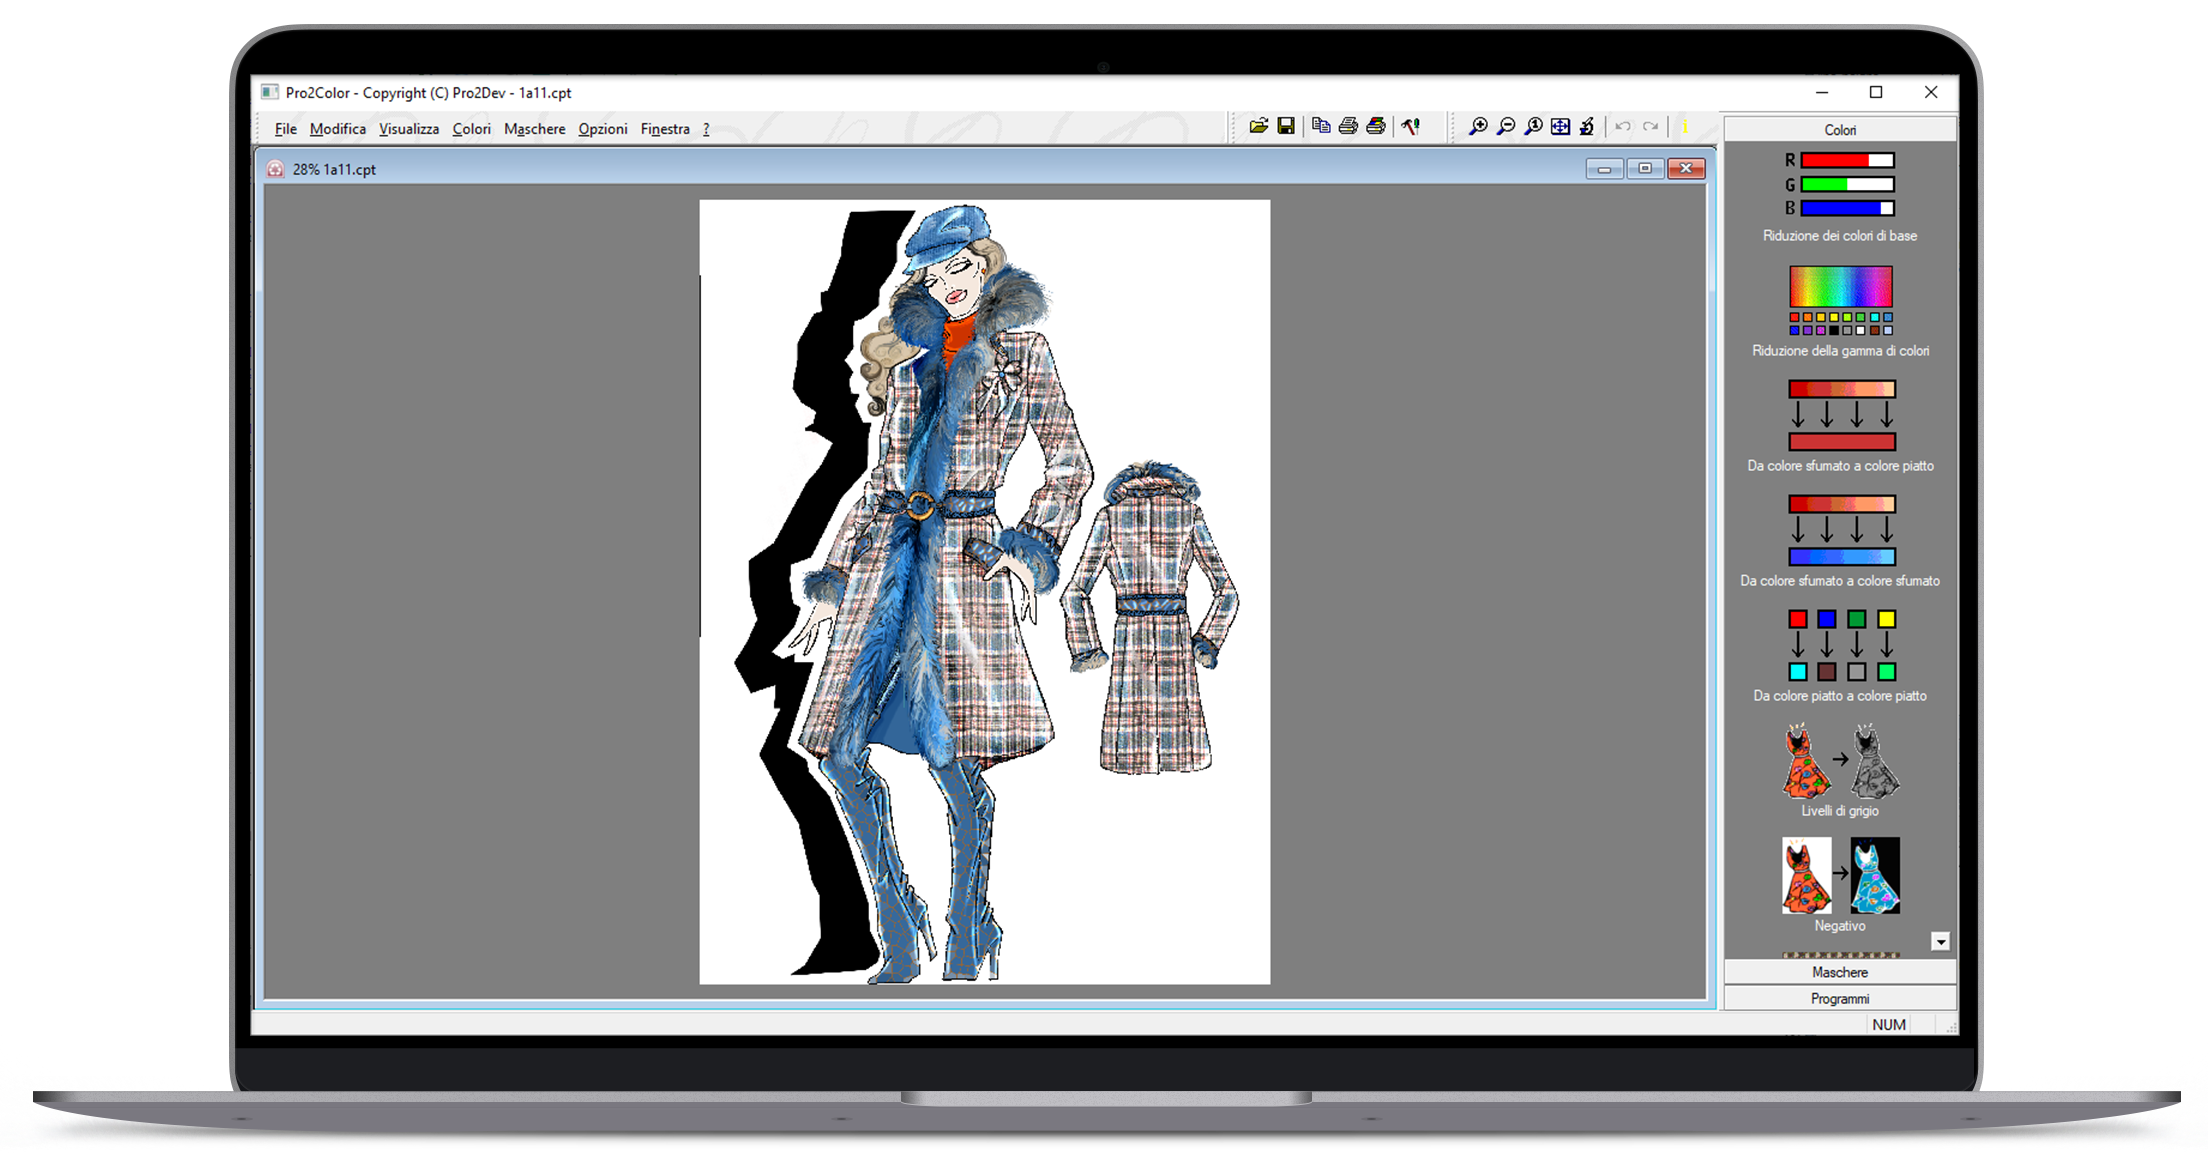
Task: Open the Opzioni menu
Action: 602,129
